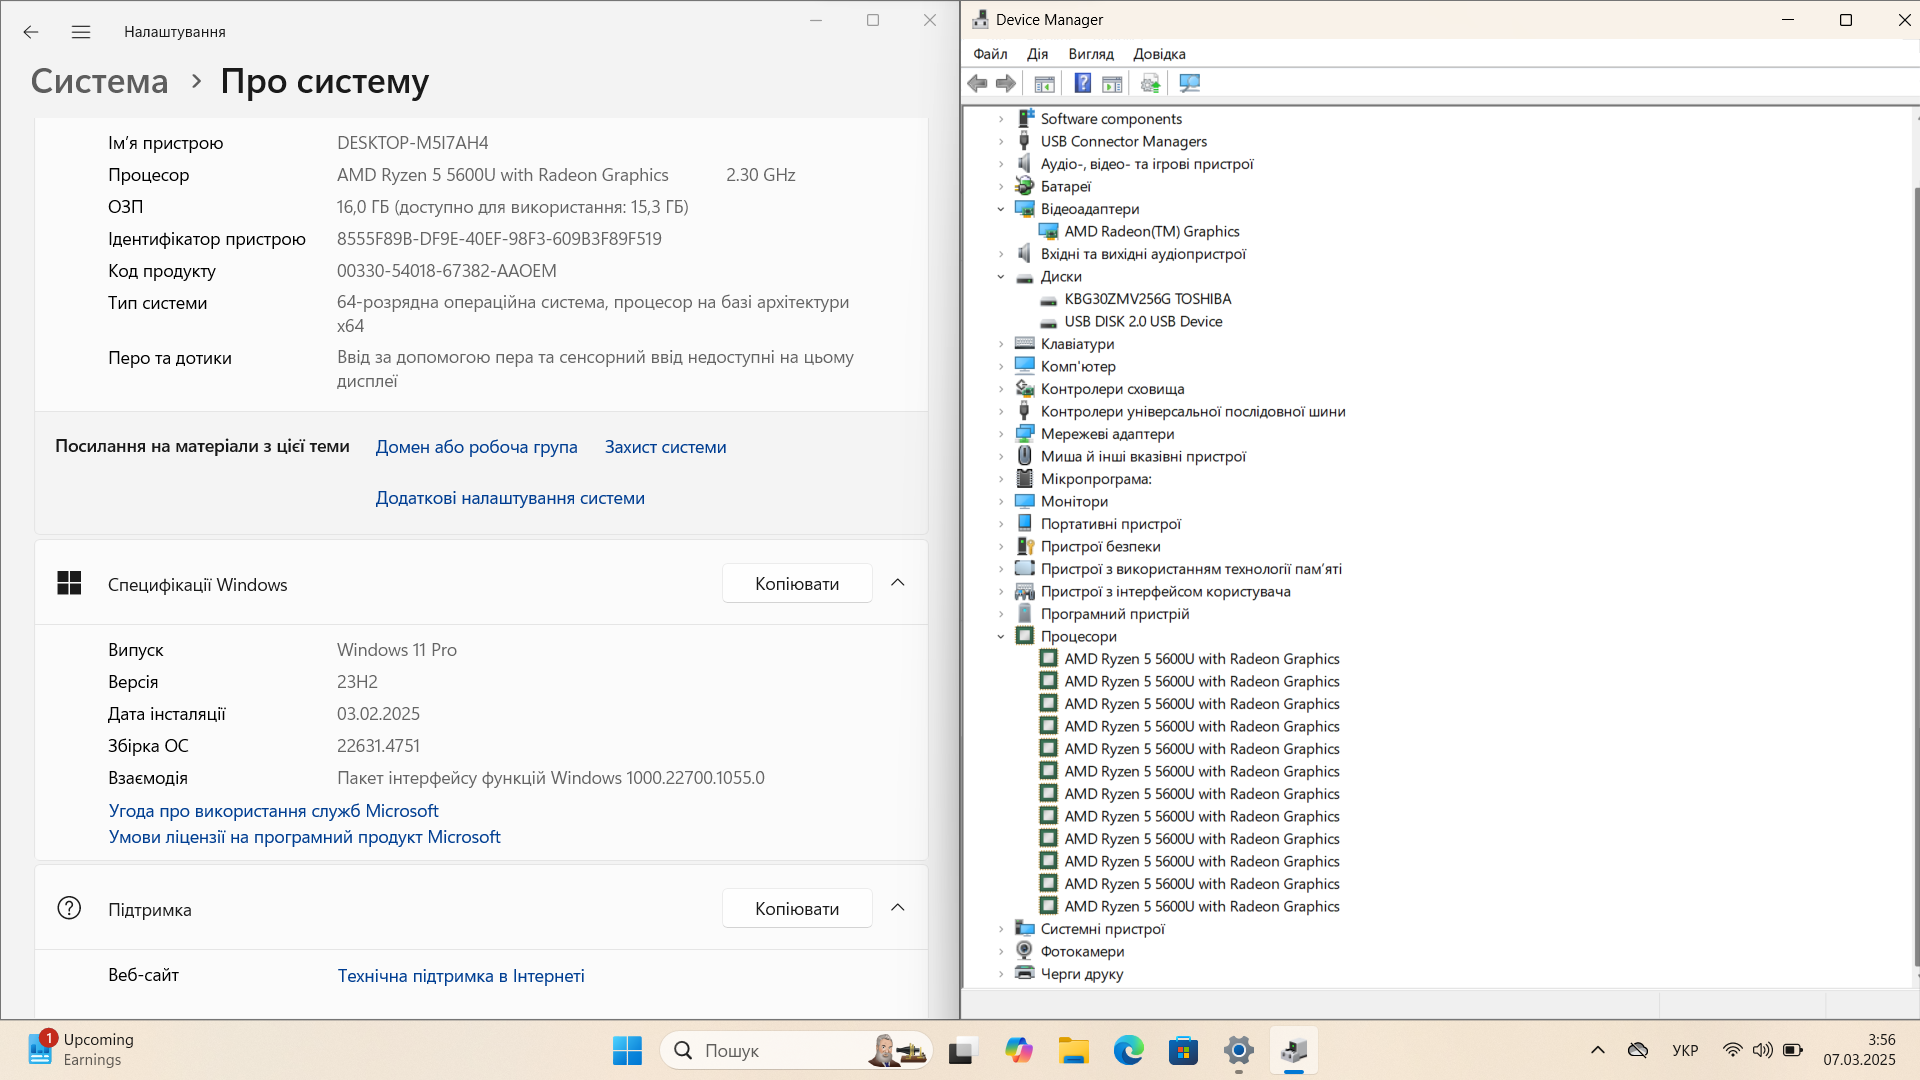This screenshot has height=1080, width=1920.
Task: Click the taskbar Пошук search box
Action: point(795,1050)
